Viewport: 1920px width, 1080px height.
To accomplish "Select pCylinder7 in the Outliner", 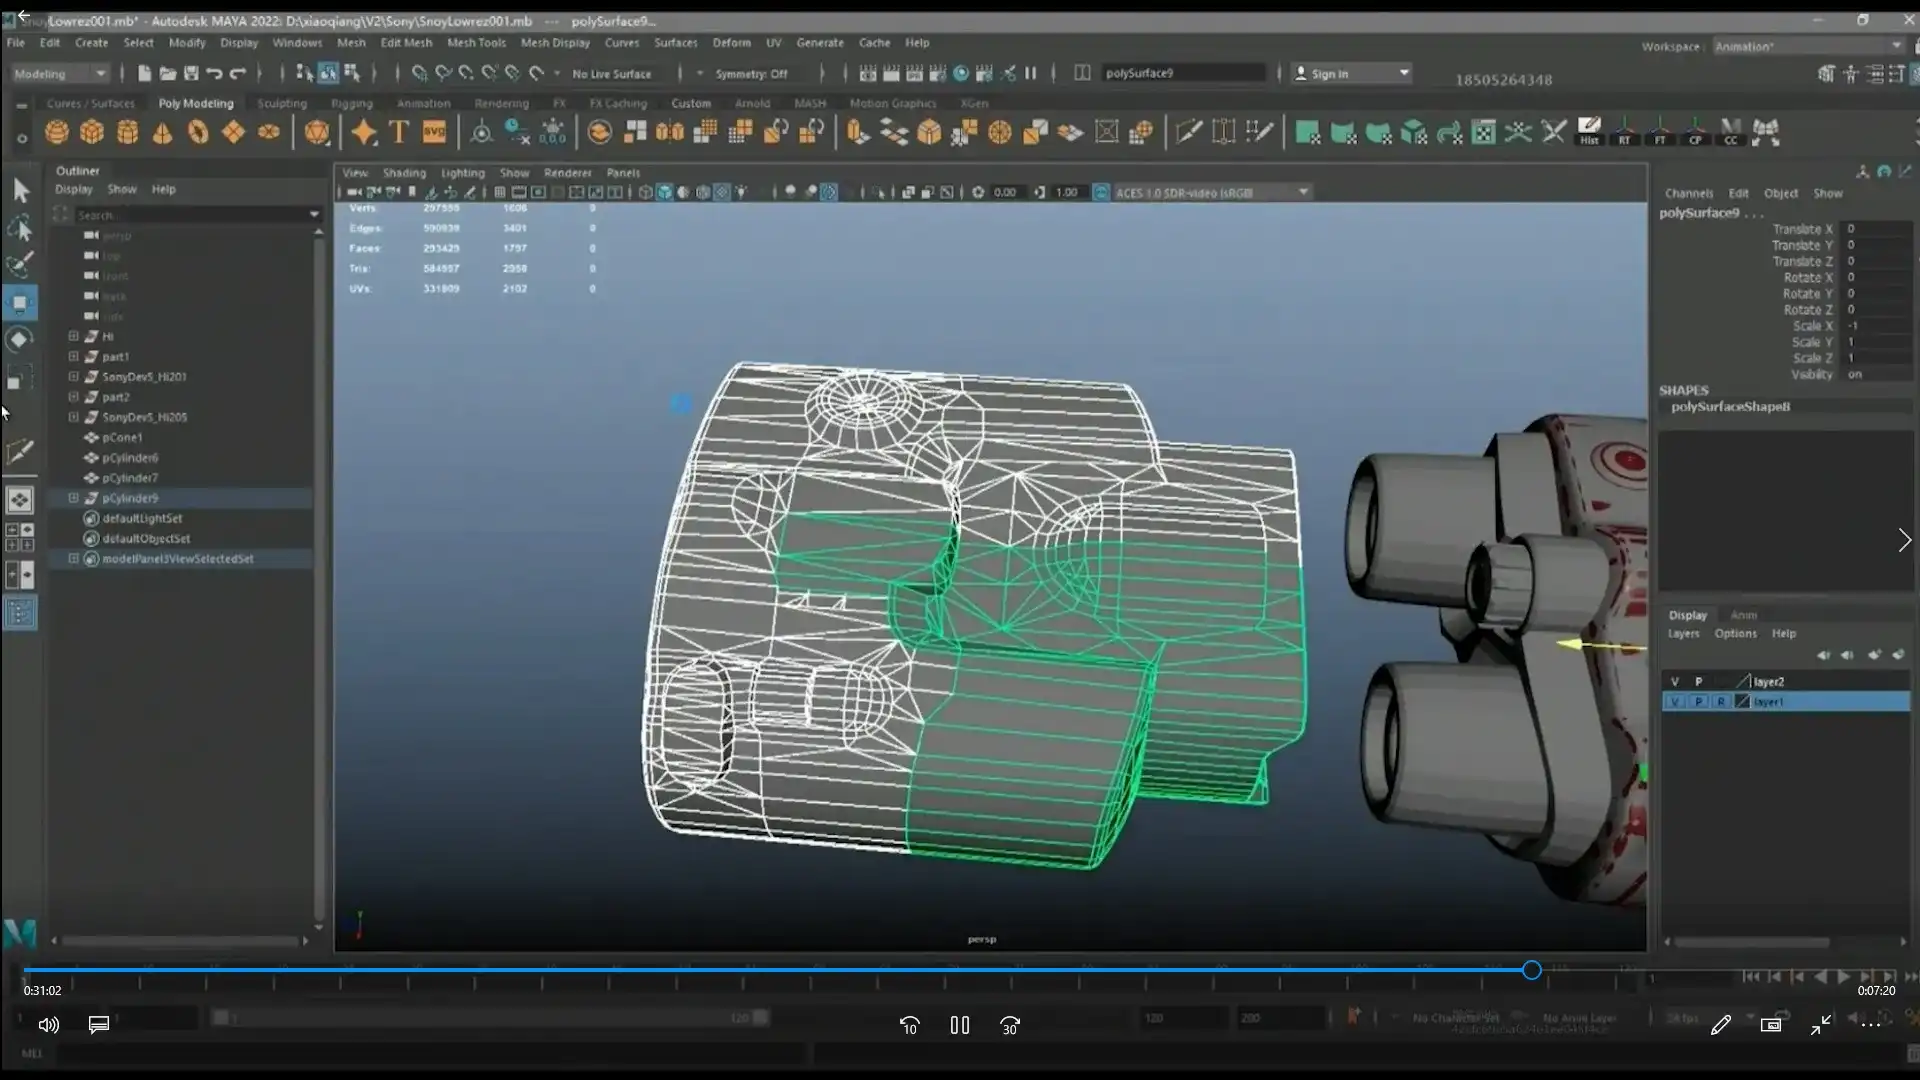I will (130, 478).
